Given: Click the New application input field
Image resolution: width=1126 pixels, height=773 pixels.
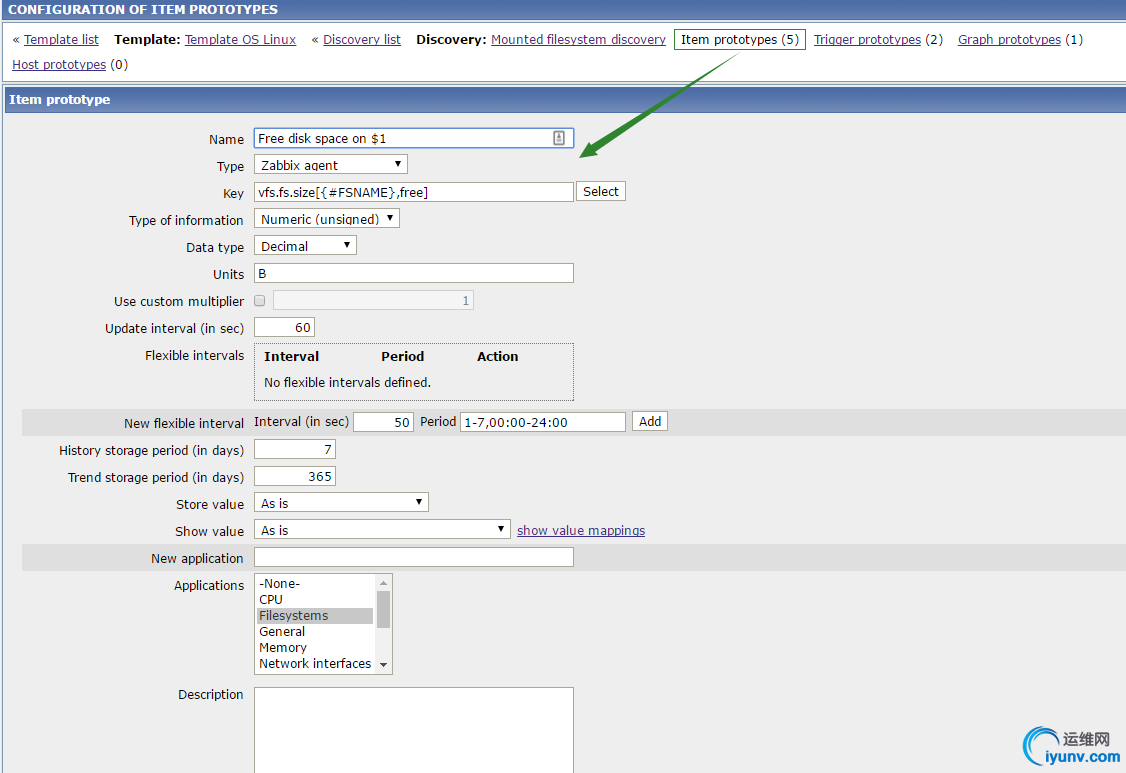Looking at the screenshot, I should pos(414,557).
